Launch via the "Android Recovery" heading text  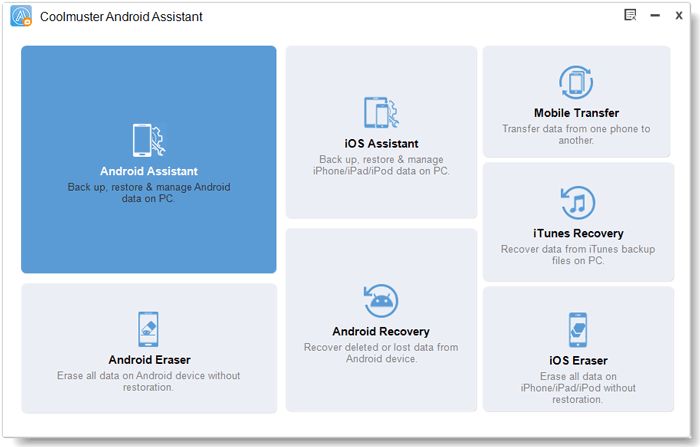[381, 331]
